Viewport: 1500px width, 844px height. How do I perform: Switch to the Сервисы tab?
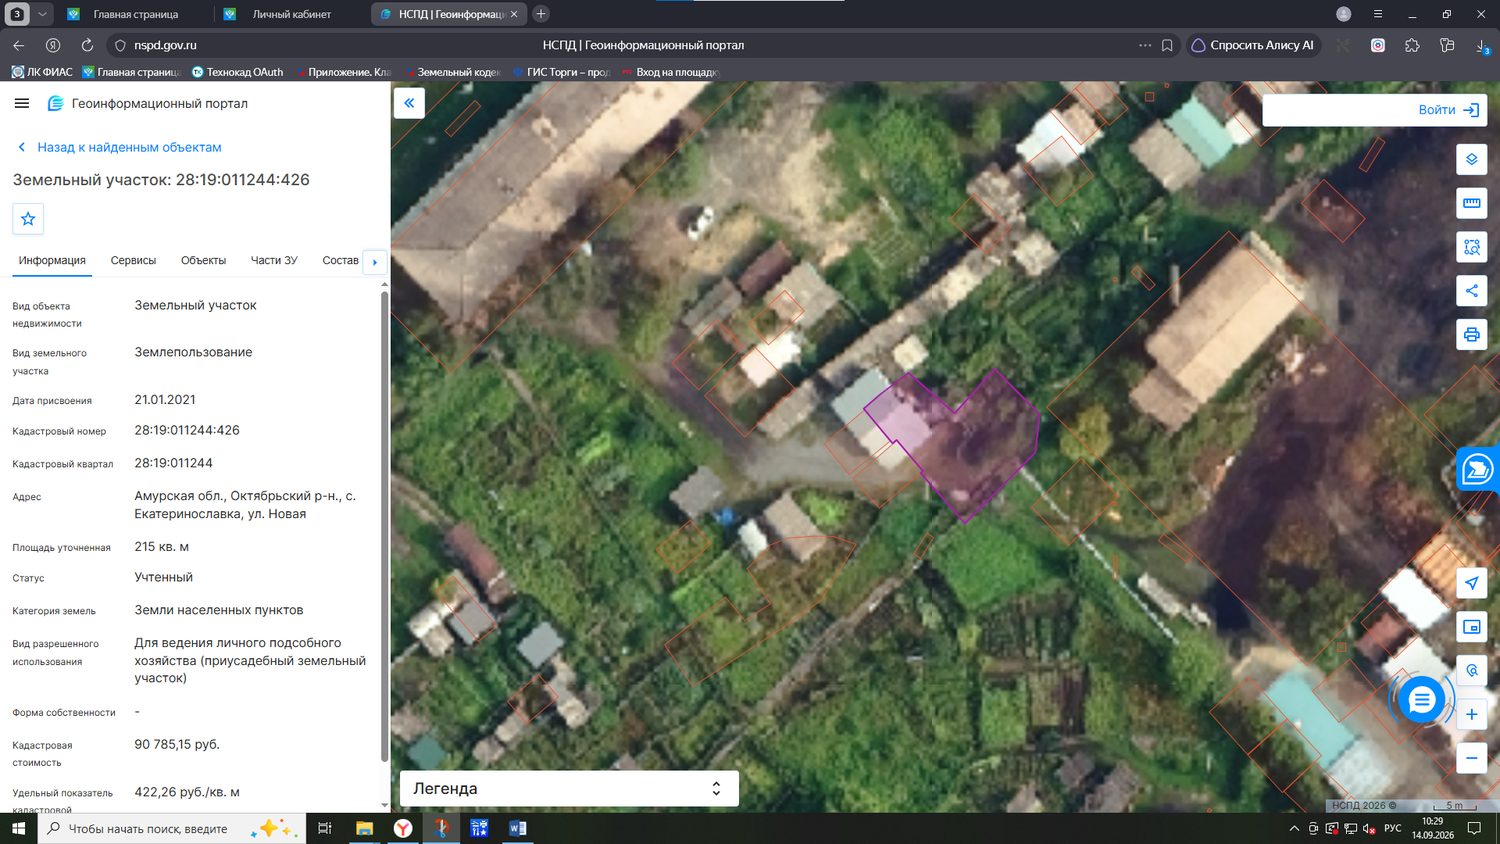(133, 260)
